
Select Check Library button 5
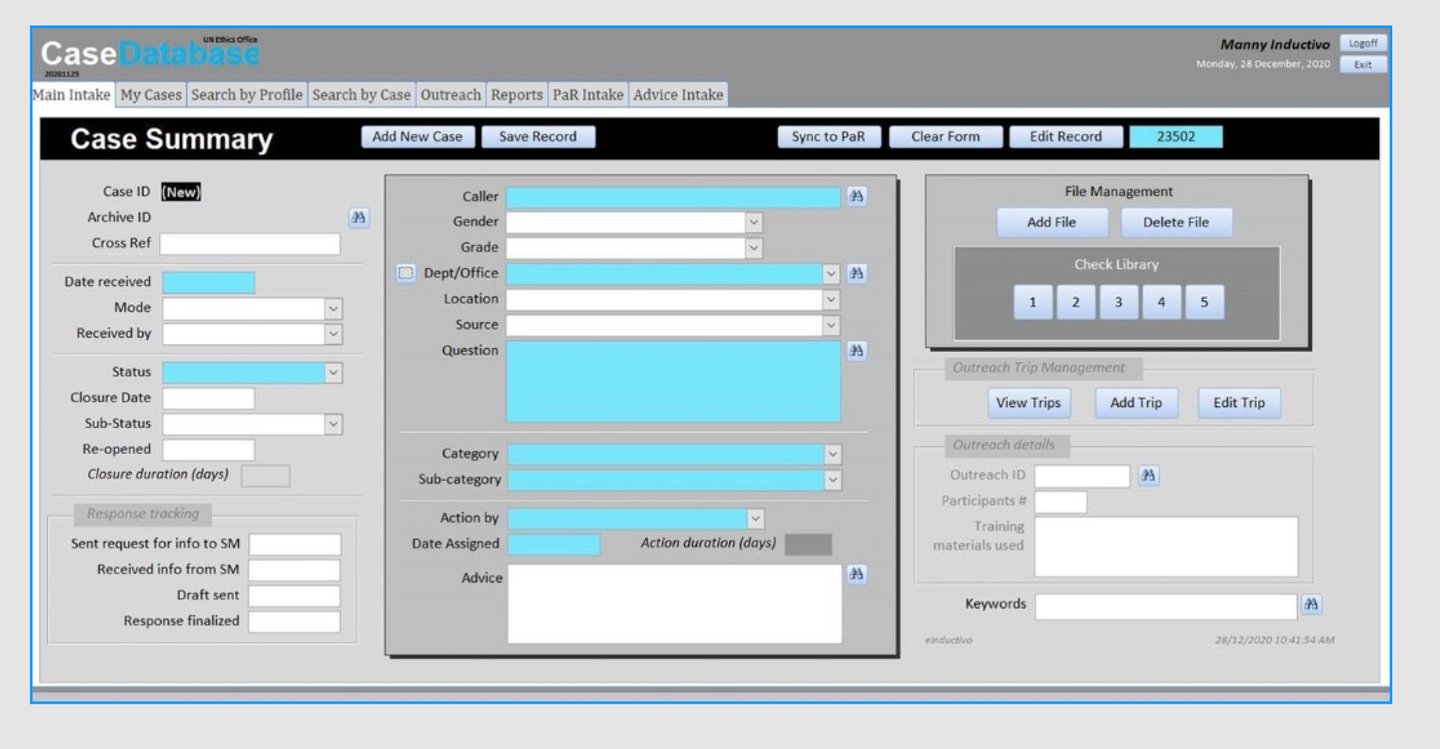tap(1205, 302)
